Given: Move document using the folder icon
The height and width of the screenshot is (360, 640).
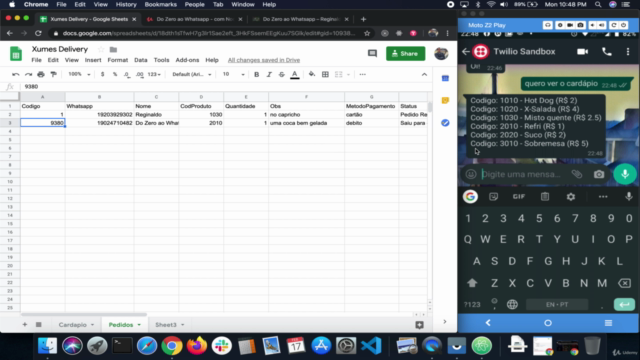Looking at the screenshot, I should (x=113, y=49).
